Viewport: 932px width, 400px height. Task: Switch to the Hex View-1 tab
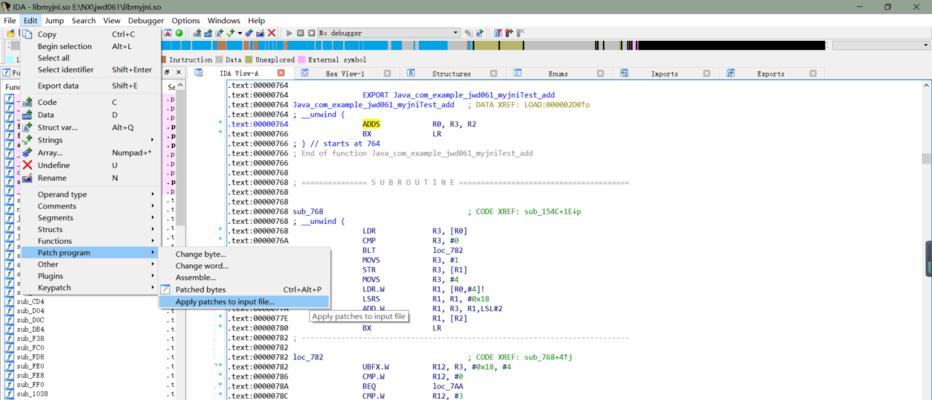click(345, 74)
